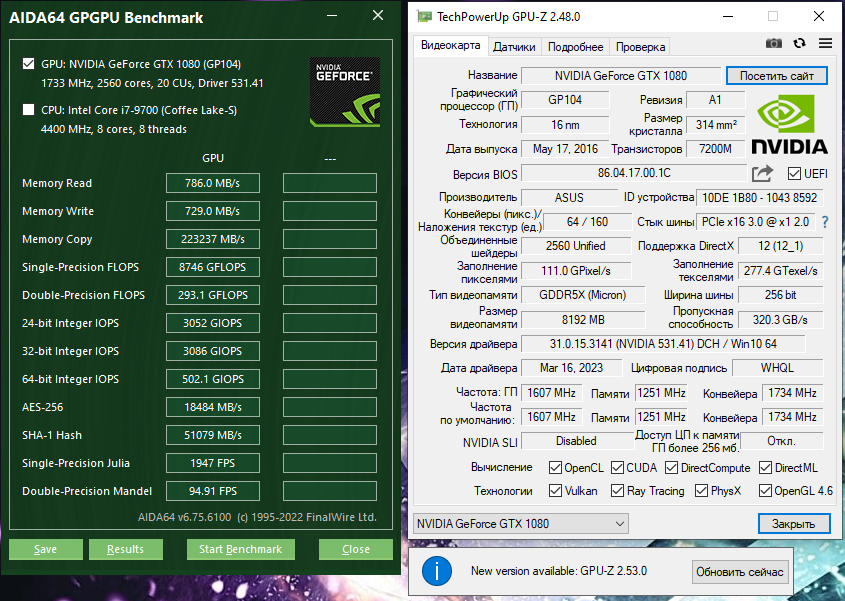Viewport: 845px width, 601px height.
Task: Click Обновить сейчас to update GPU-Z
Action: (x=740, y=571)
